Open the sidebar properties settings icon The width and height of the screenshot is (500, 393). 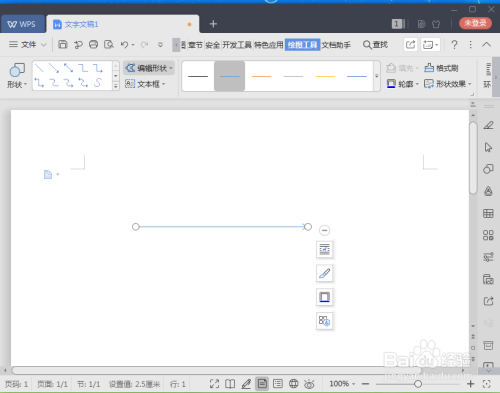(488, 257)
